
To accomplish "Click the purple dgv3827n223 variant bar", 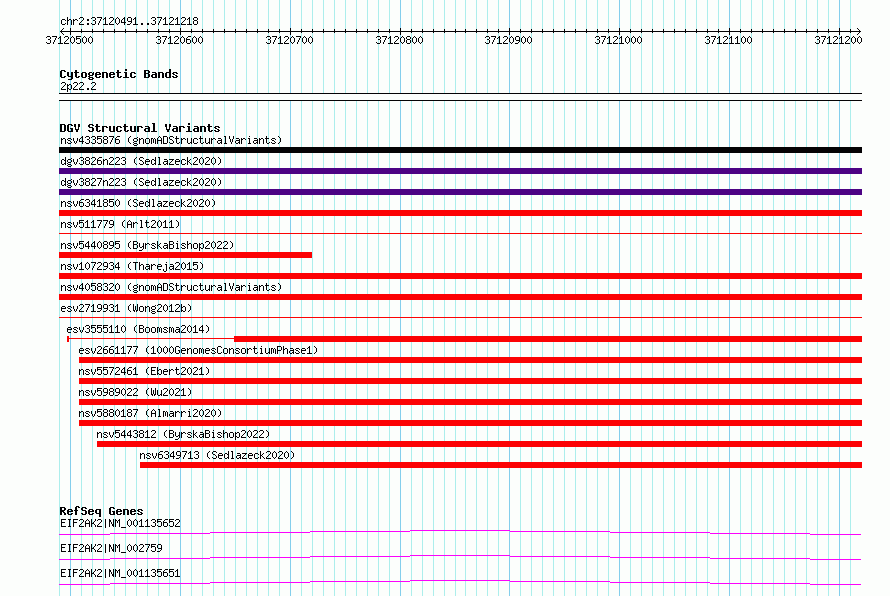I will (x=460, y=192).
